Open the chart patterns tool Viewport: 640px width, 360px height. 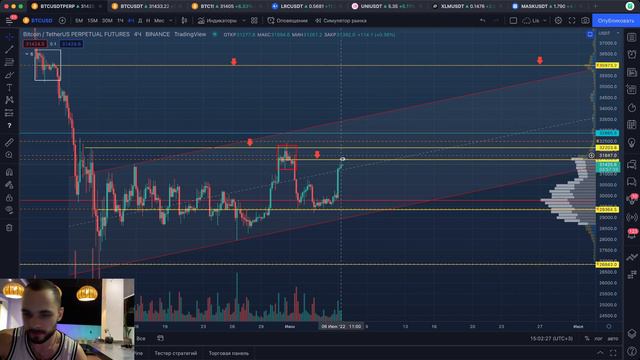pyautogui.click(x=9, y=100)
